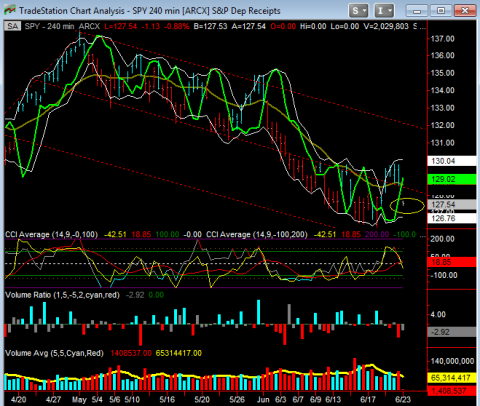Click the TradeStation logo icon in title bar
Image resolution: width=480 pixels, height=406 pixels.
pyautogui.click(x=10, y=10)
